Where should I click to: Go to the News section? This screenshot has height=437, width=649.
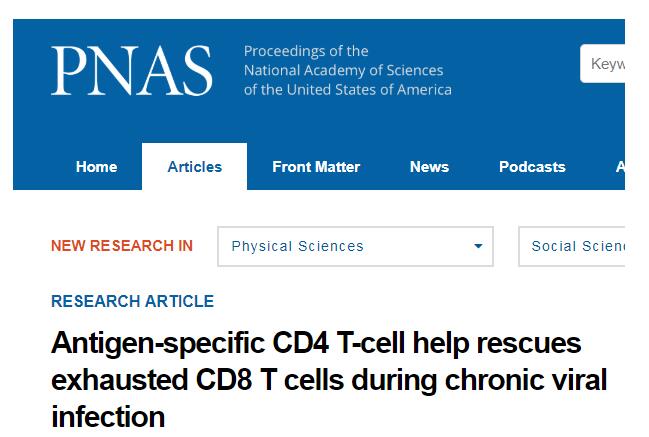pos(429,167)
